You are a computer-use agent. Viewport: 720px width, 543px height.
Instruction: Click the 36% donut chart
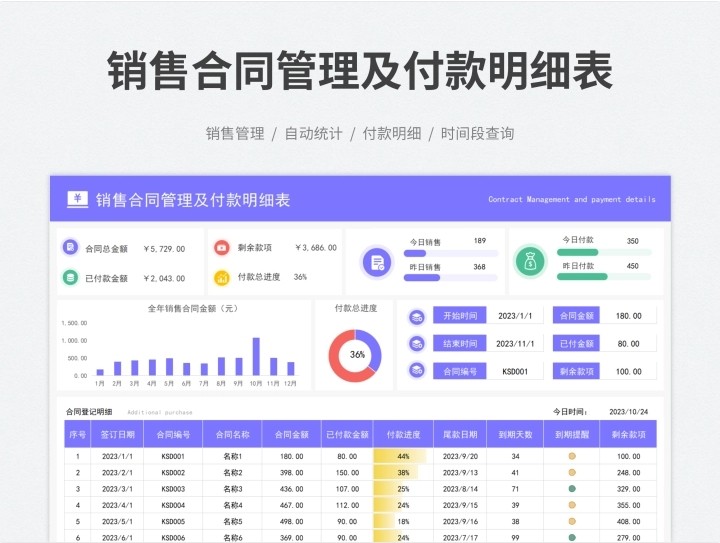(355, 355)
